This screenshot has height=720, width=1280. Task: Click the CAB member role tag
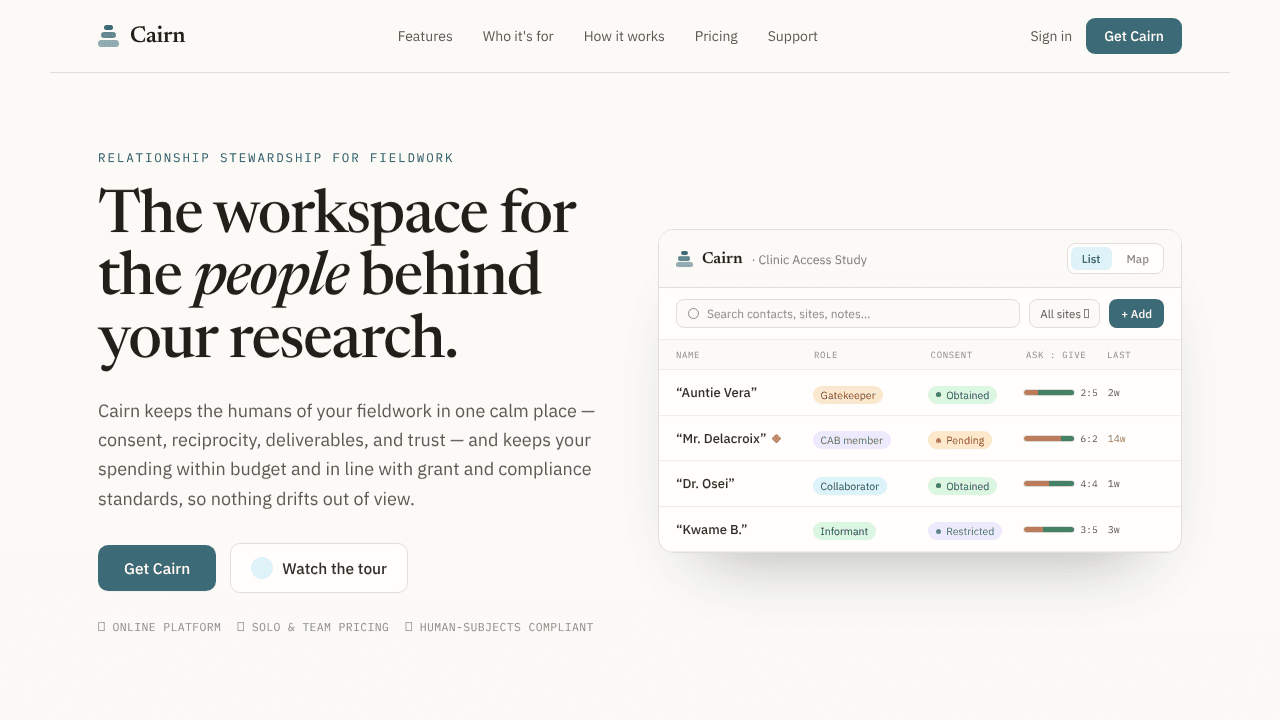852,440
